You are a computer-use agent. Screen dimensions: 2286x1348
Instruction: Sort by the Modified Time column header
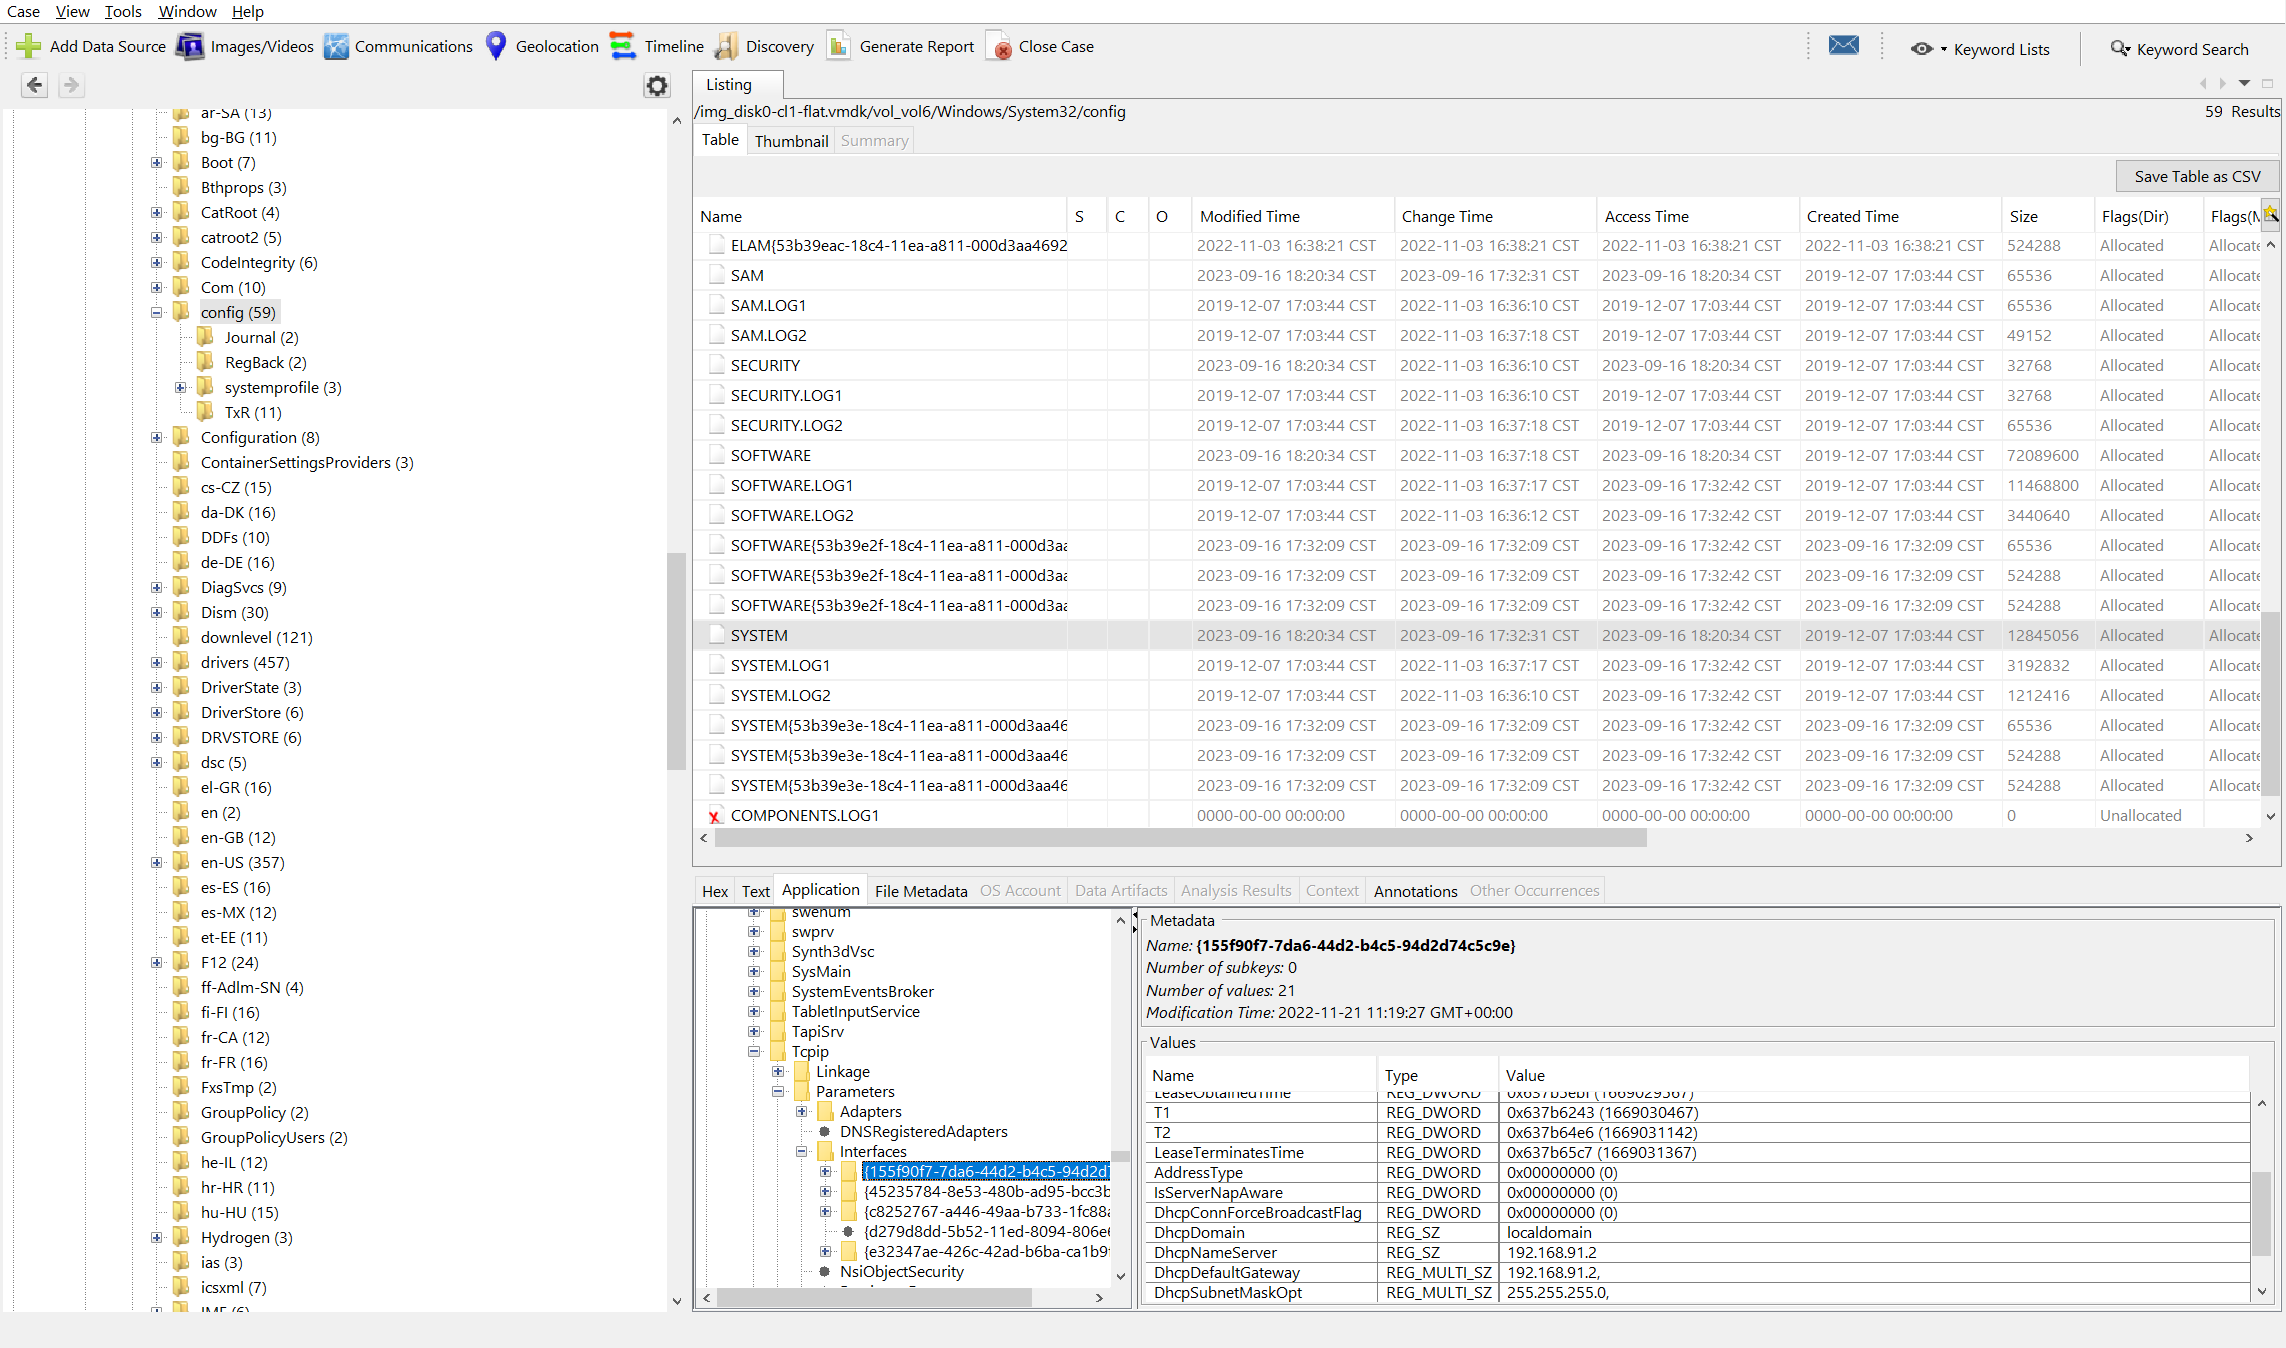coord(1291,216)
